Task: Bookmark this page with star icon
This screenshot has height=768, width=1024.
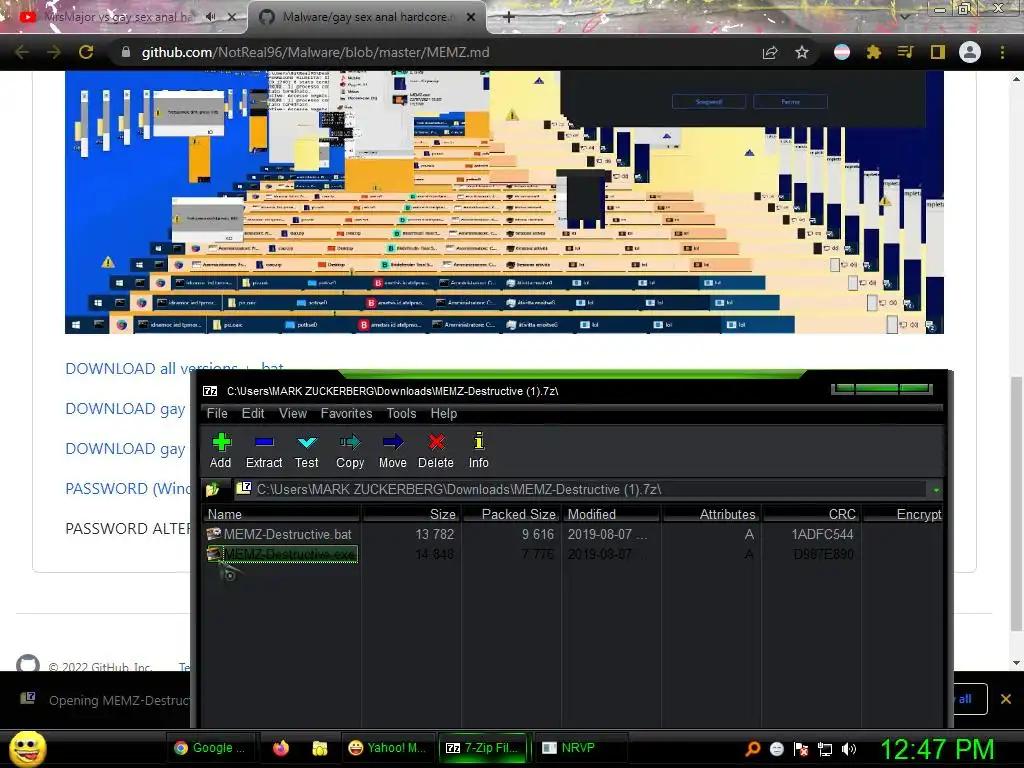Action: click(802, 52)
